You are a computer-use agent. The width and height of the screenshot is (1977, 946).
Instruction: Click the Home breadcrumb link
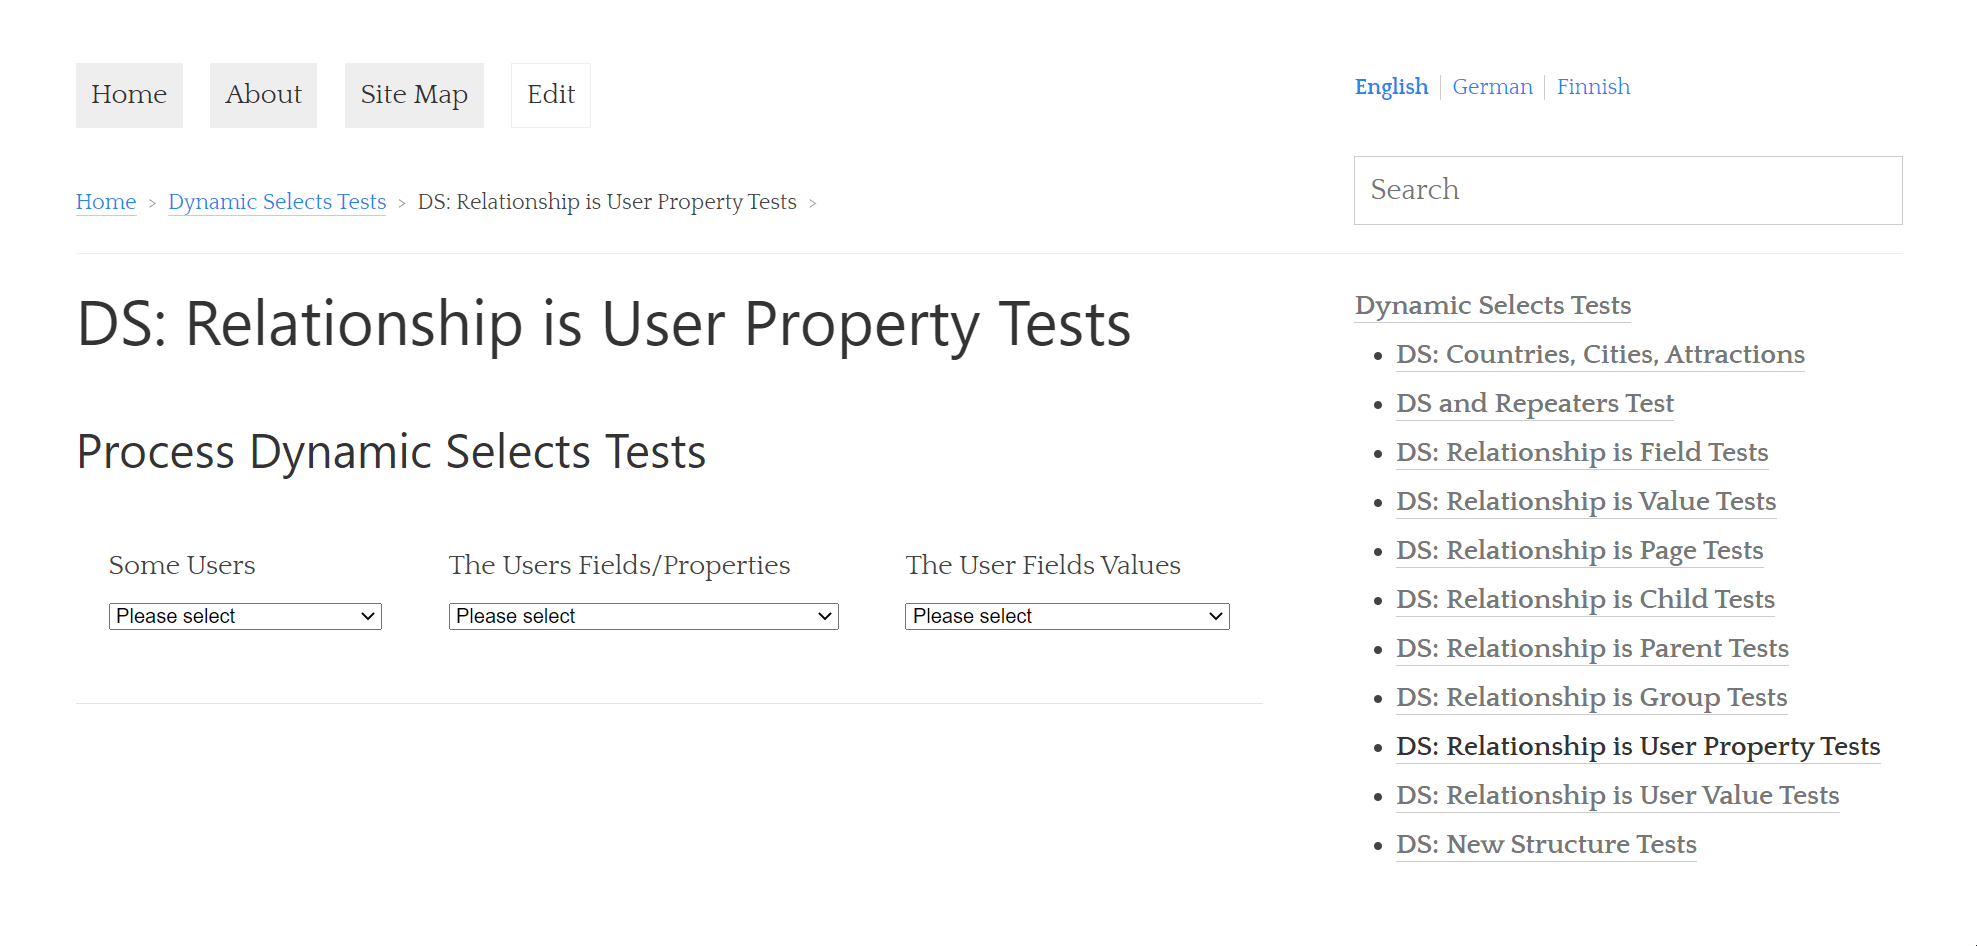click(106, 202)
